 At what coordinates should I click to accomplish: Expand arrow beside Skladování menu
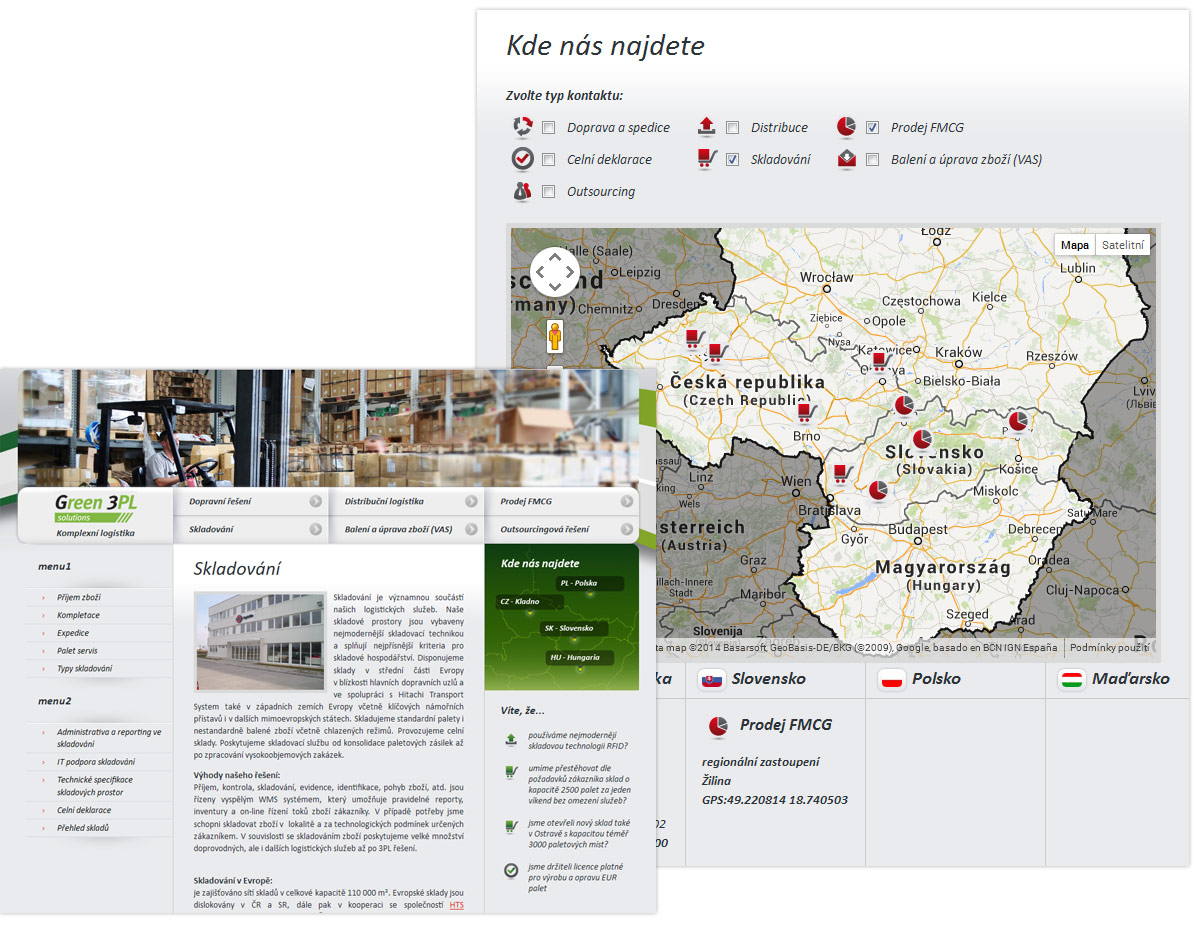(316, 529)
